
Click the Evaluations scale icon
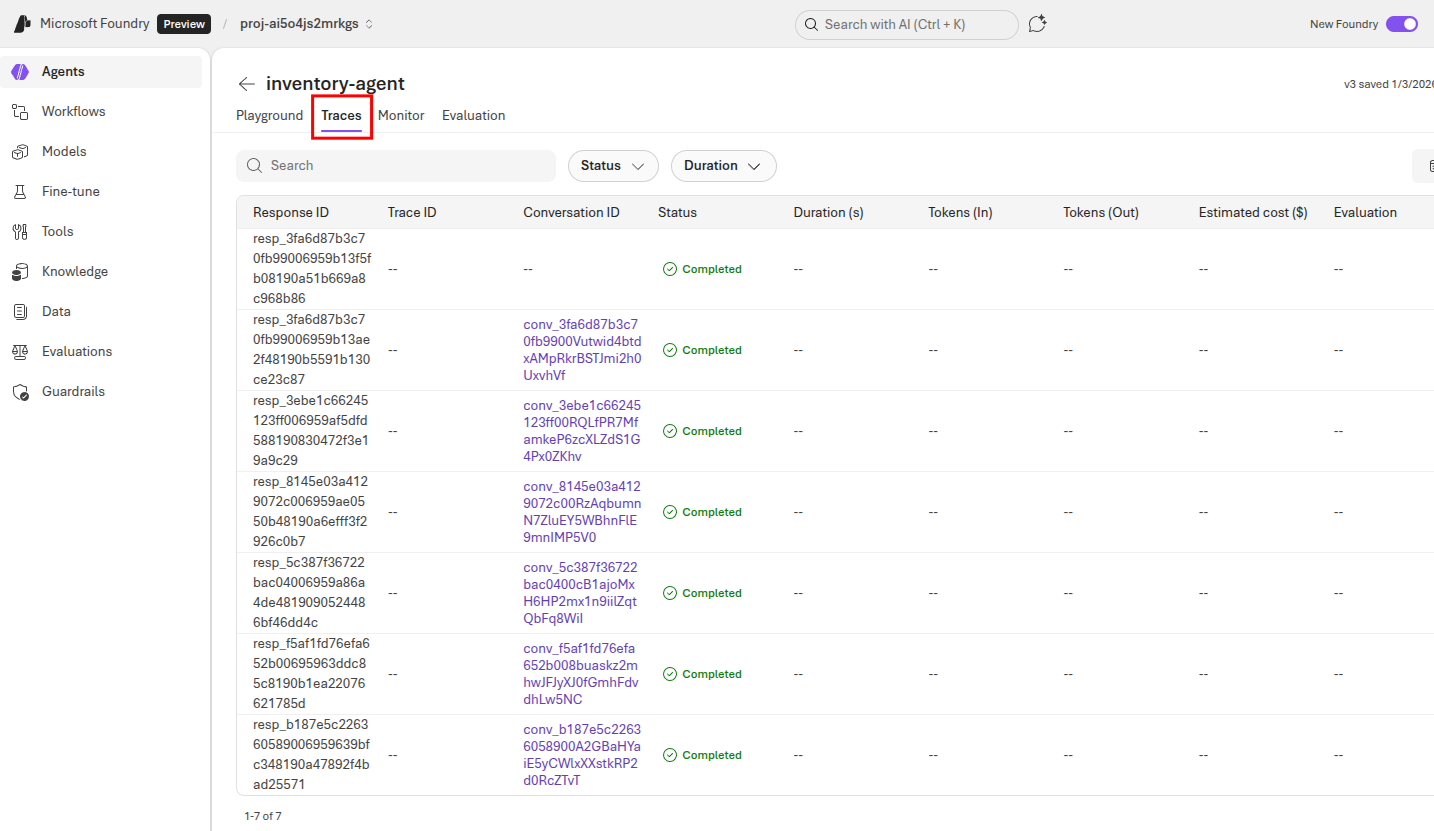pos(20,352)
